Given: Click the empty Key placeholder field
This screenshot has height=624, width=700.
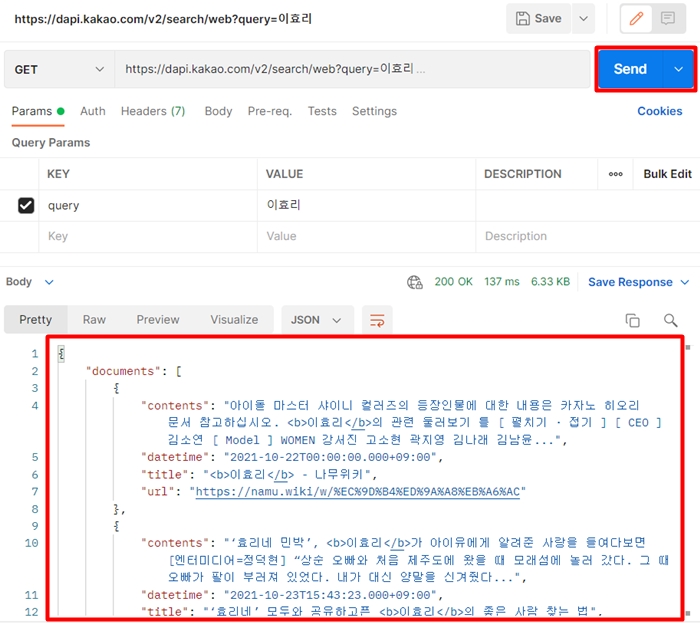Looking at the screenshot, I should [148, 237].
